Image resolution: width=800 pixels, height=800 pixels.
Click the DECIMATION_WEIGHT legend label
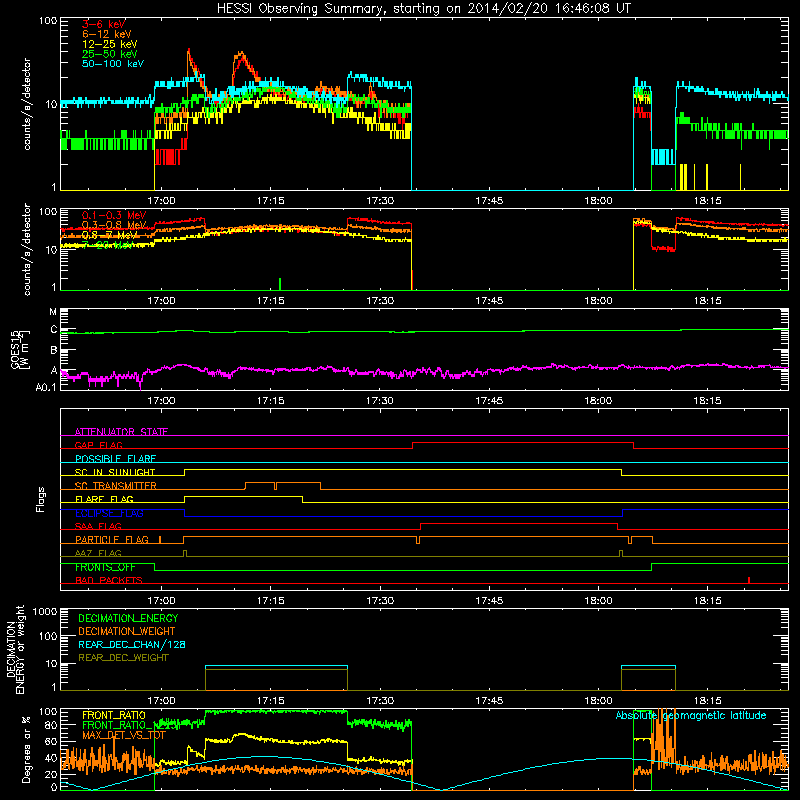point(127,631)
